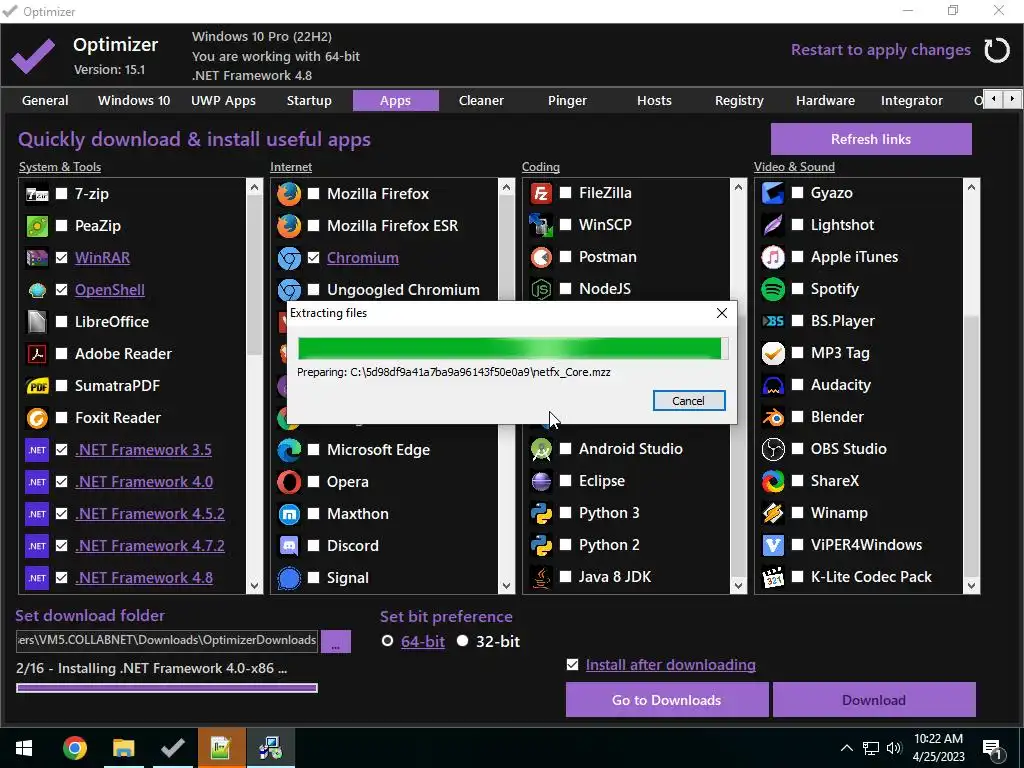Go to the Hosts tab
The image size is (1024, 768).
click(654, 101)
